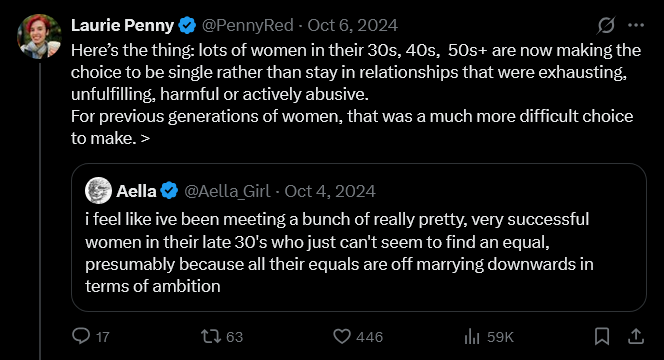The width and height of the screenshot is (664, 360).
Task: Click the Aella display name
Action: click(136, 191)
